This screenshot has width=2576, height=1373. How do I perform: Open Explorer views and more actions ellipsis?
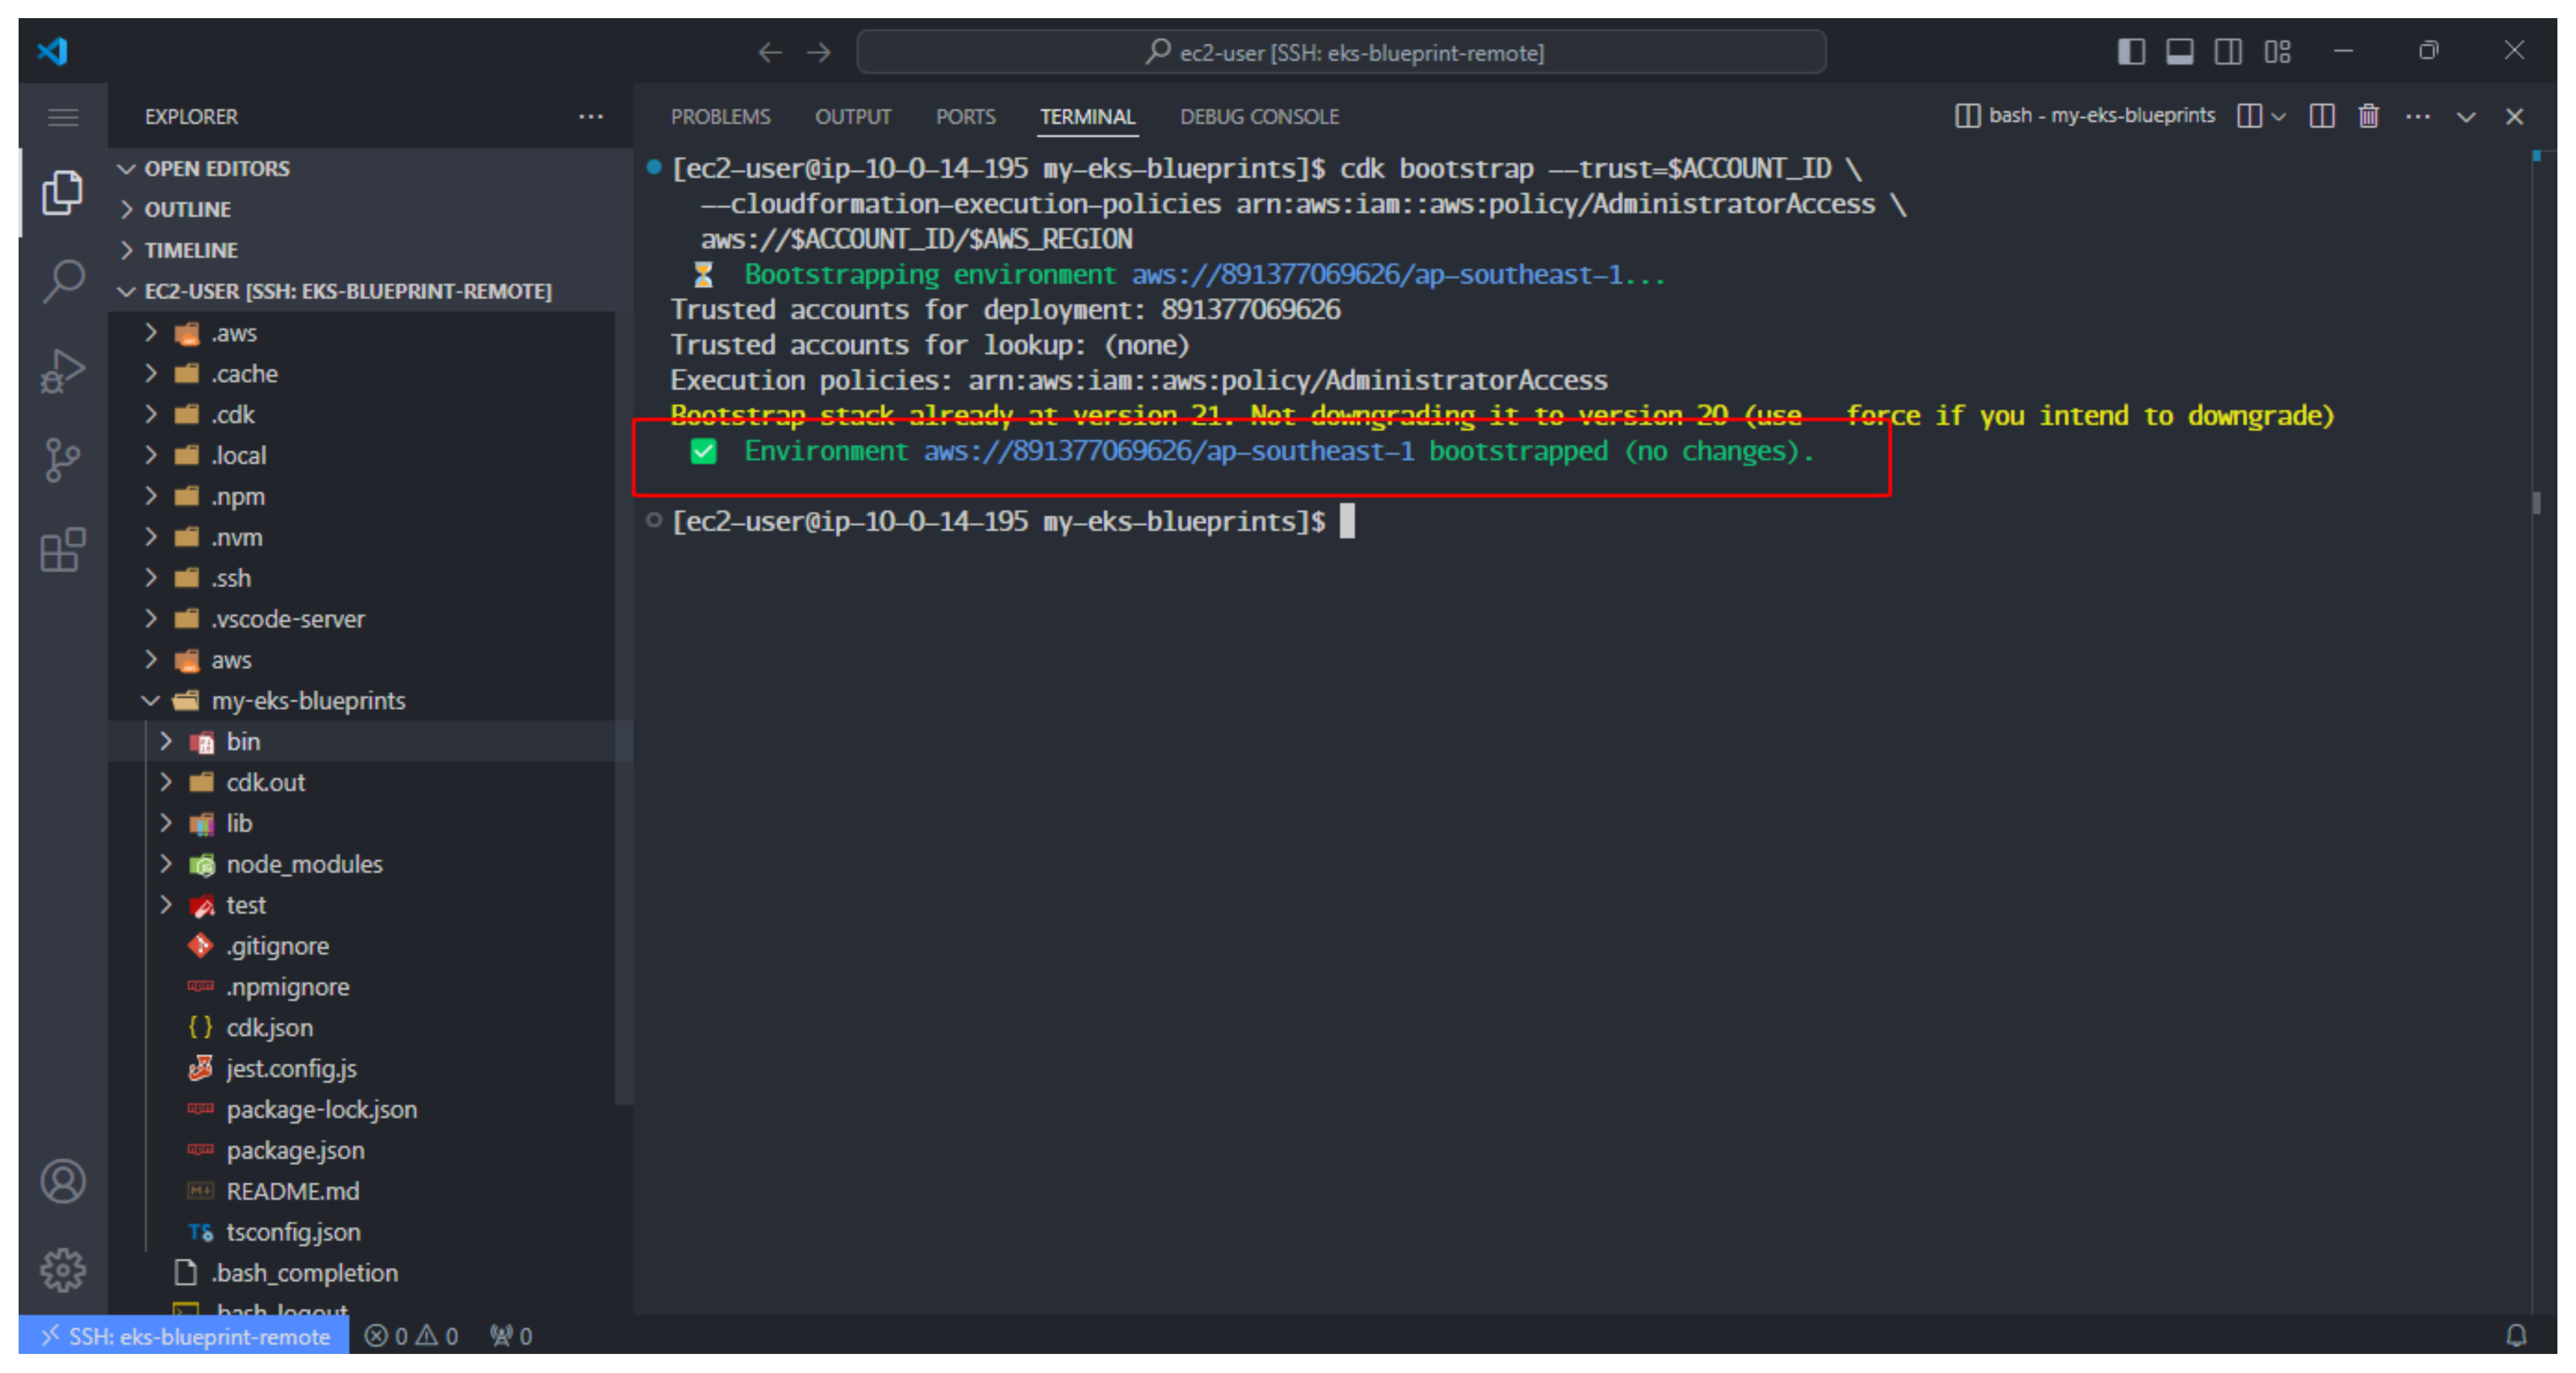pyautogui.click(x=591, y=117)
